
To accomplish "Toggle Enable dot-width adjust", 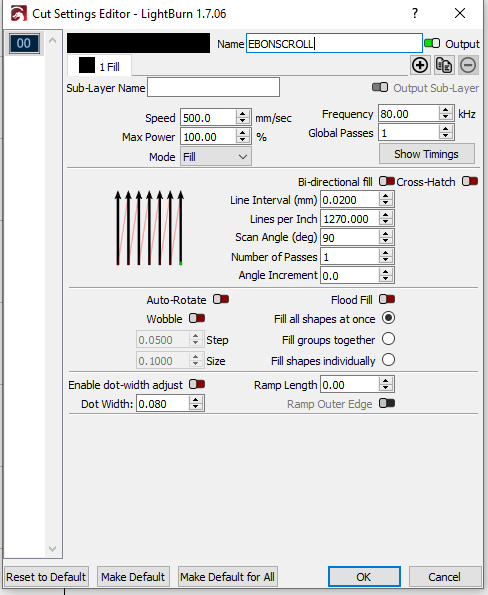I will pyautogui.click(x=197, y=384).
